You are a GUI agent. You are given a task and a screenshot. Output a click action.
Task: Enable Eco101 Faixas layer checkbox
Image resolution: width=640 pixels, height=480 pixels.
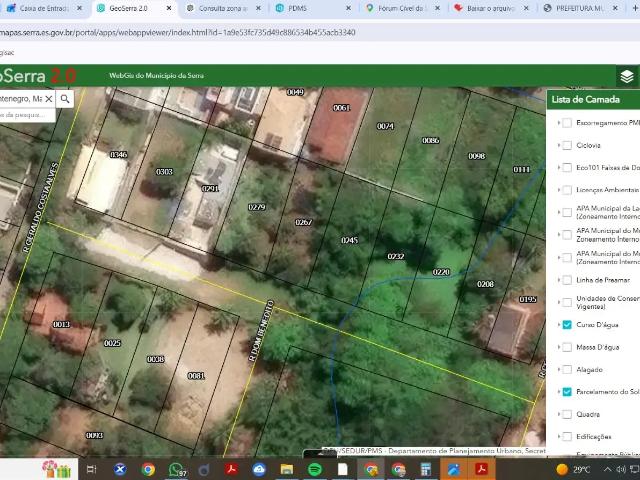[567, 168]
